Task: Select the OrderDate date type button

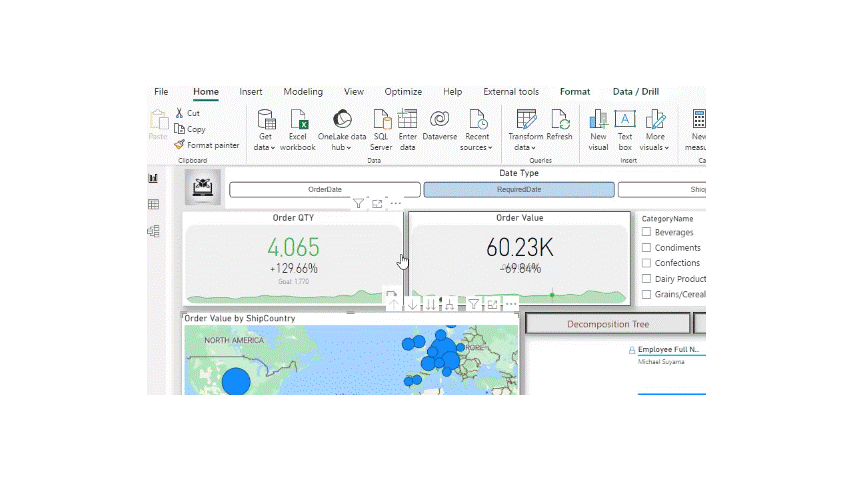Action: click(325, 190)
